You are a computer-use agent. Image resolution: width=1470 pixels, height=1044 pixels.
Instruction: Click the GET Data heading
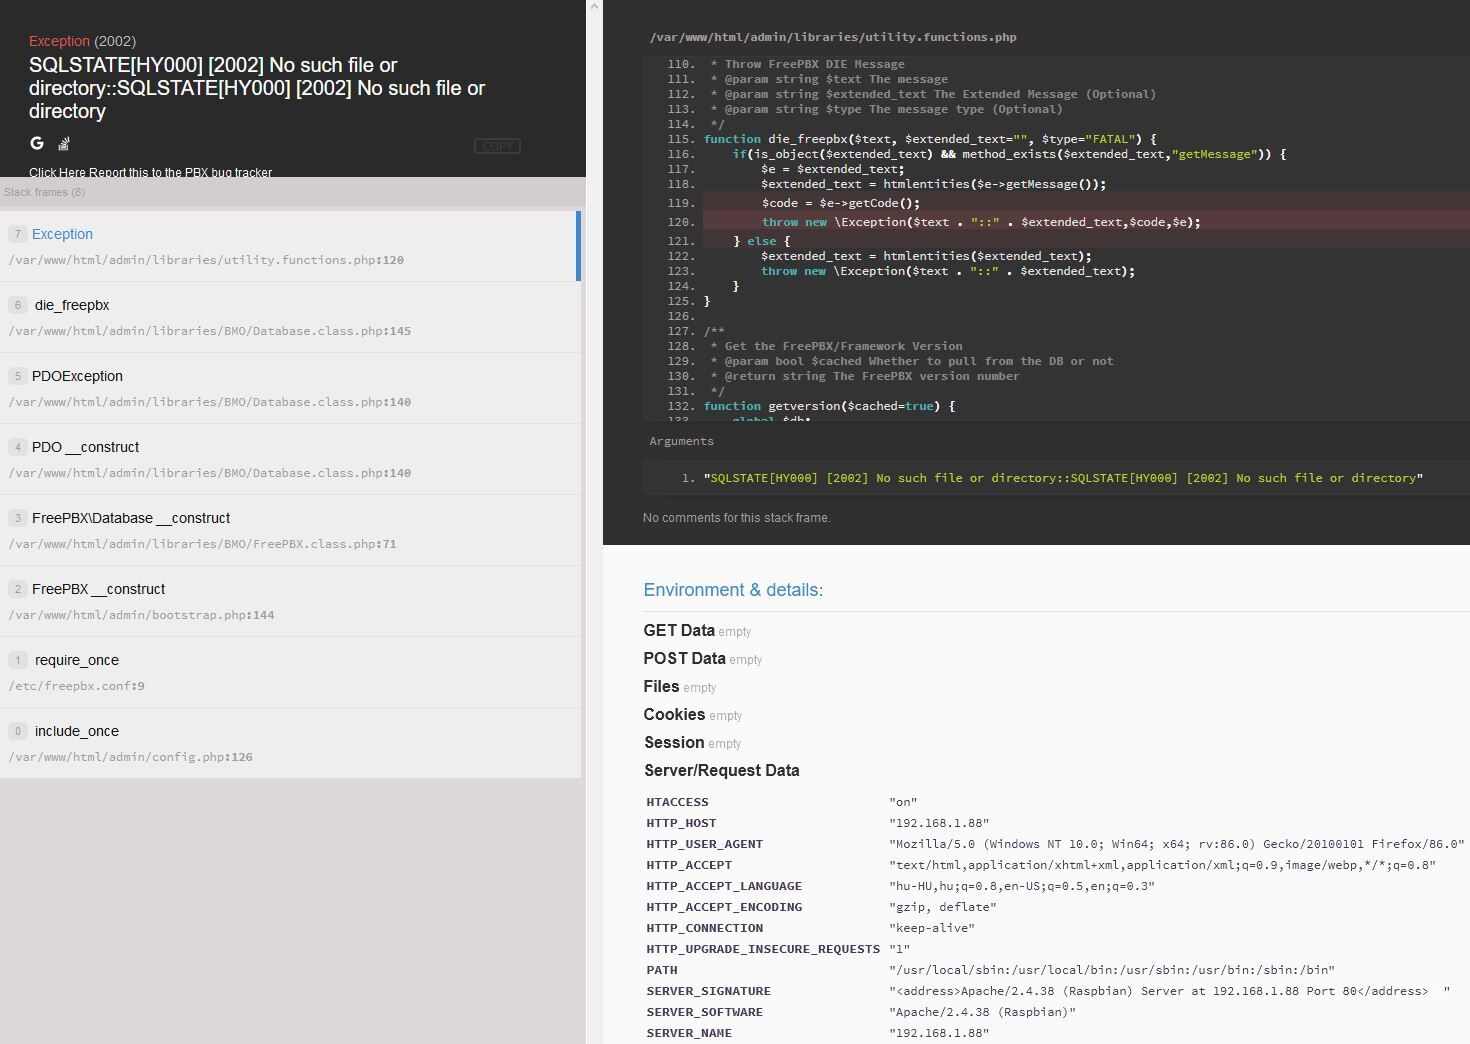click(679, 630)
